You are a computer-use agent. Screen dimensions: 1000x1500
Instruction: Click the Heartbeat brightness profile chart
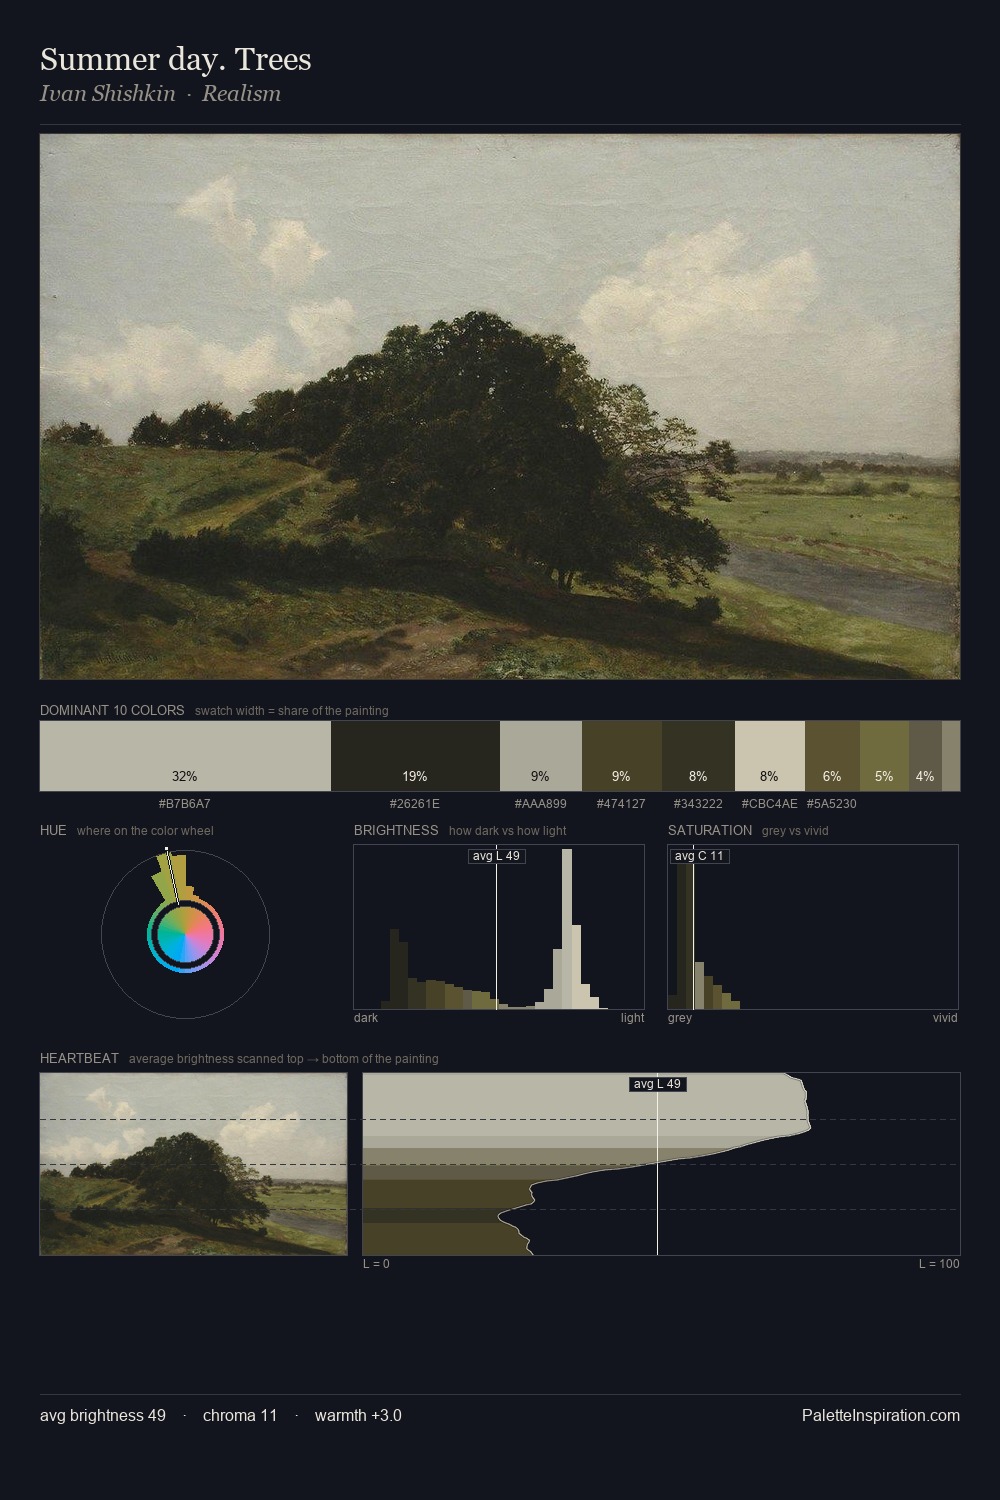pos(661,1164)
